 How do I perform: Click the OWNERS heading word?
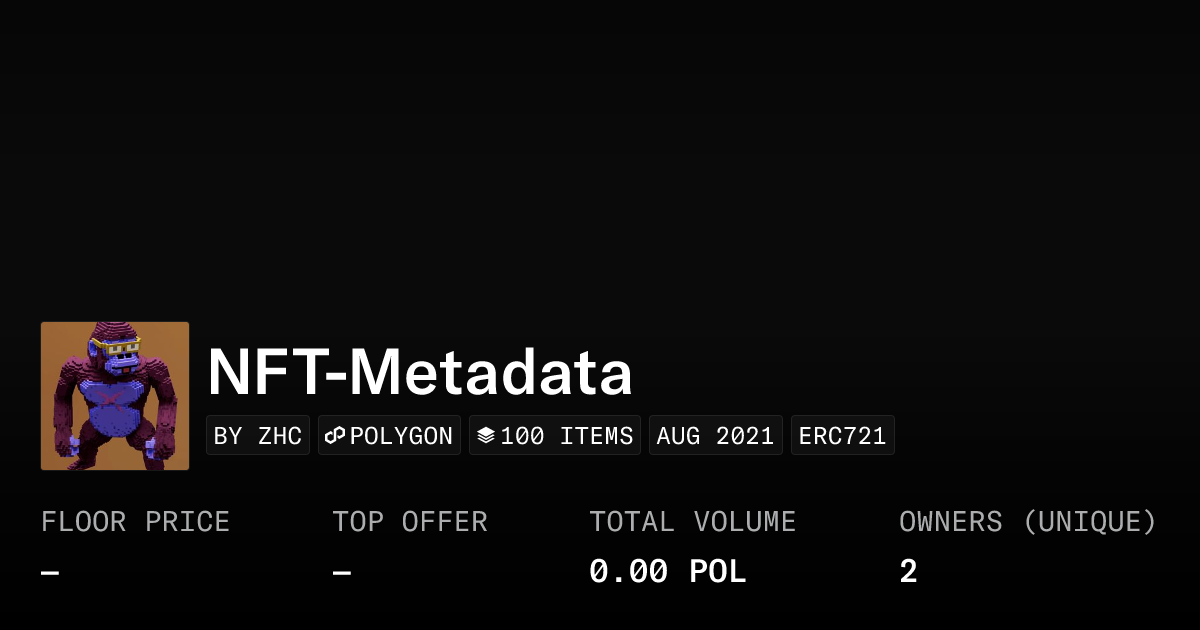pyautogui.click(x=951, y=522)
